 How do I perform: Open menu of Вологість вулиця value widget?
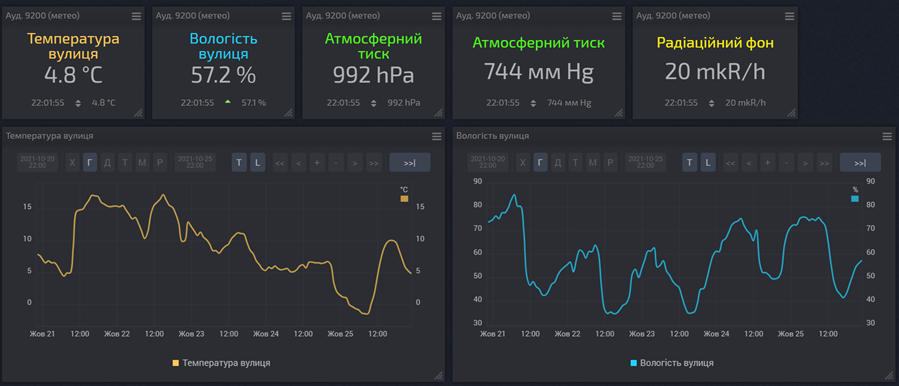(x=287, y=17)
